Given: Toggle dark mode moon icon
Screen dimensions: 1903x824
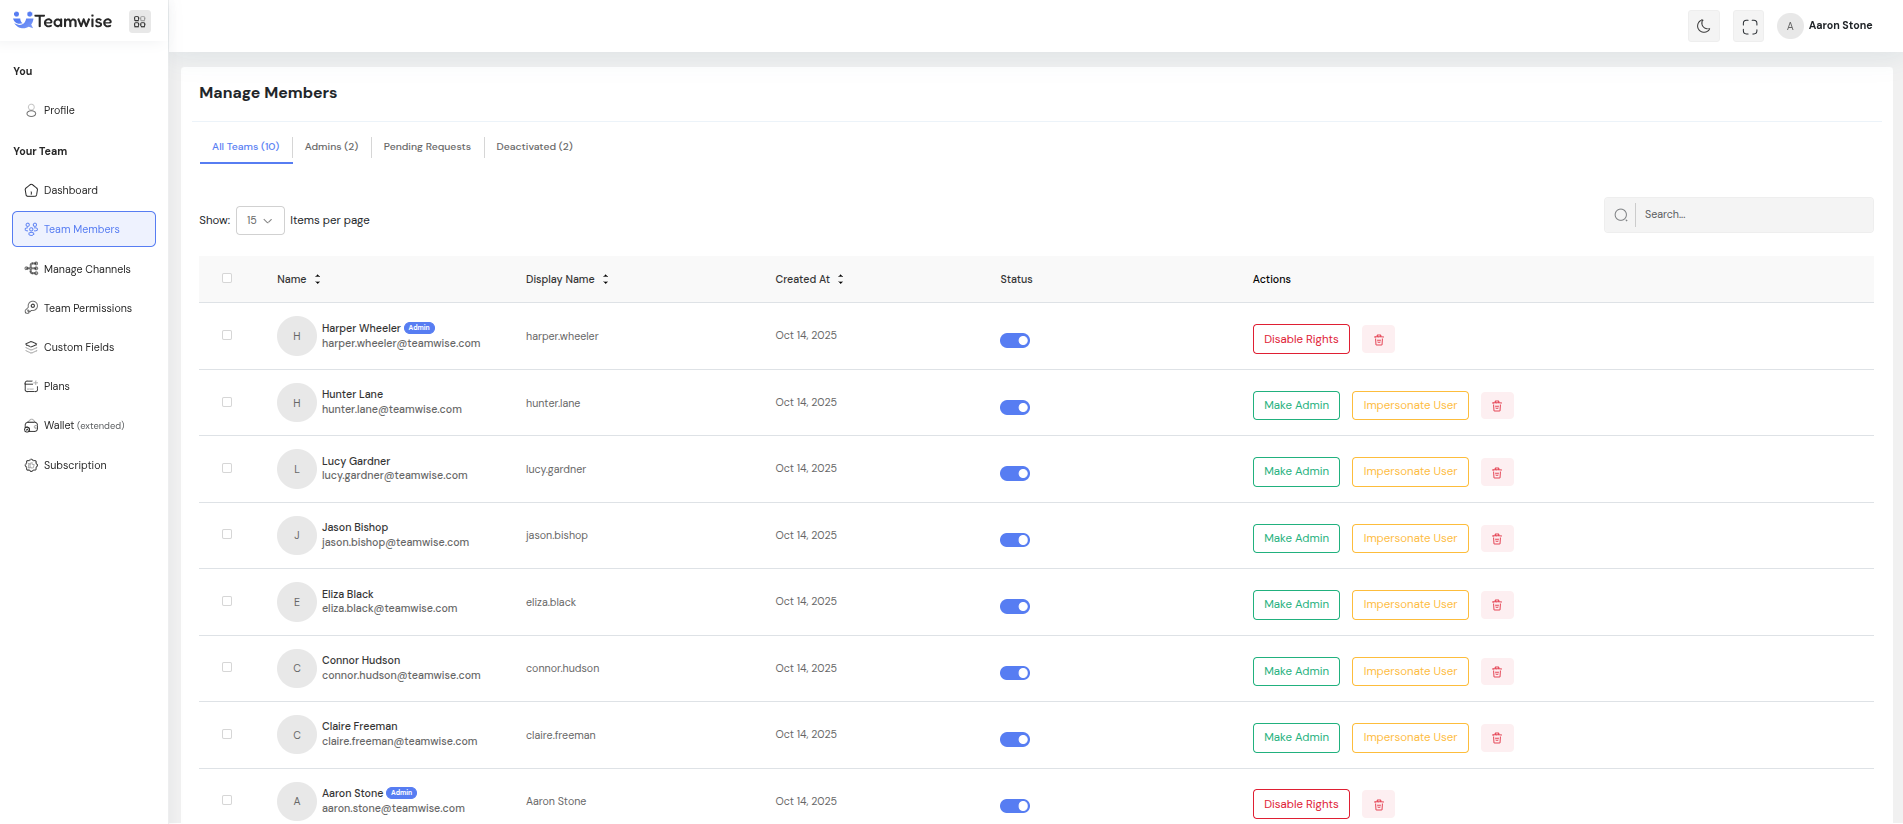Looking at the screenshot, I should (1703, 26).
